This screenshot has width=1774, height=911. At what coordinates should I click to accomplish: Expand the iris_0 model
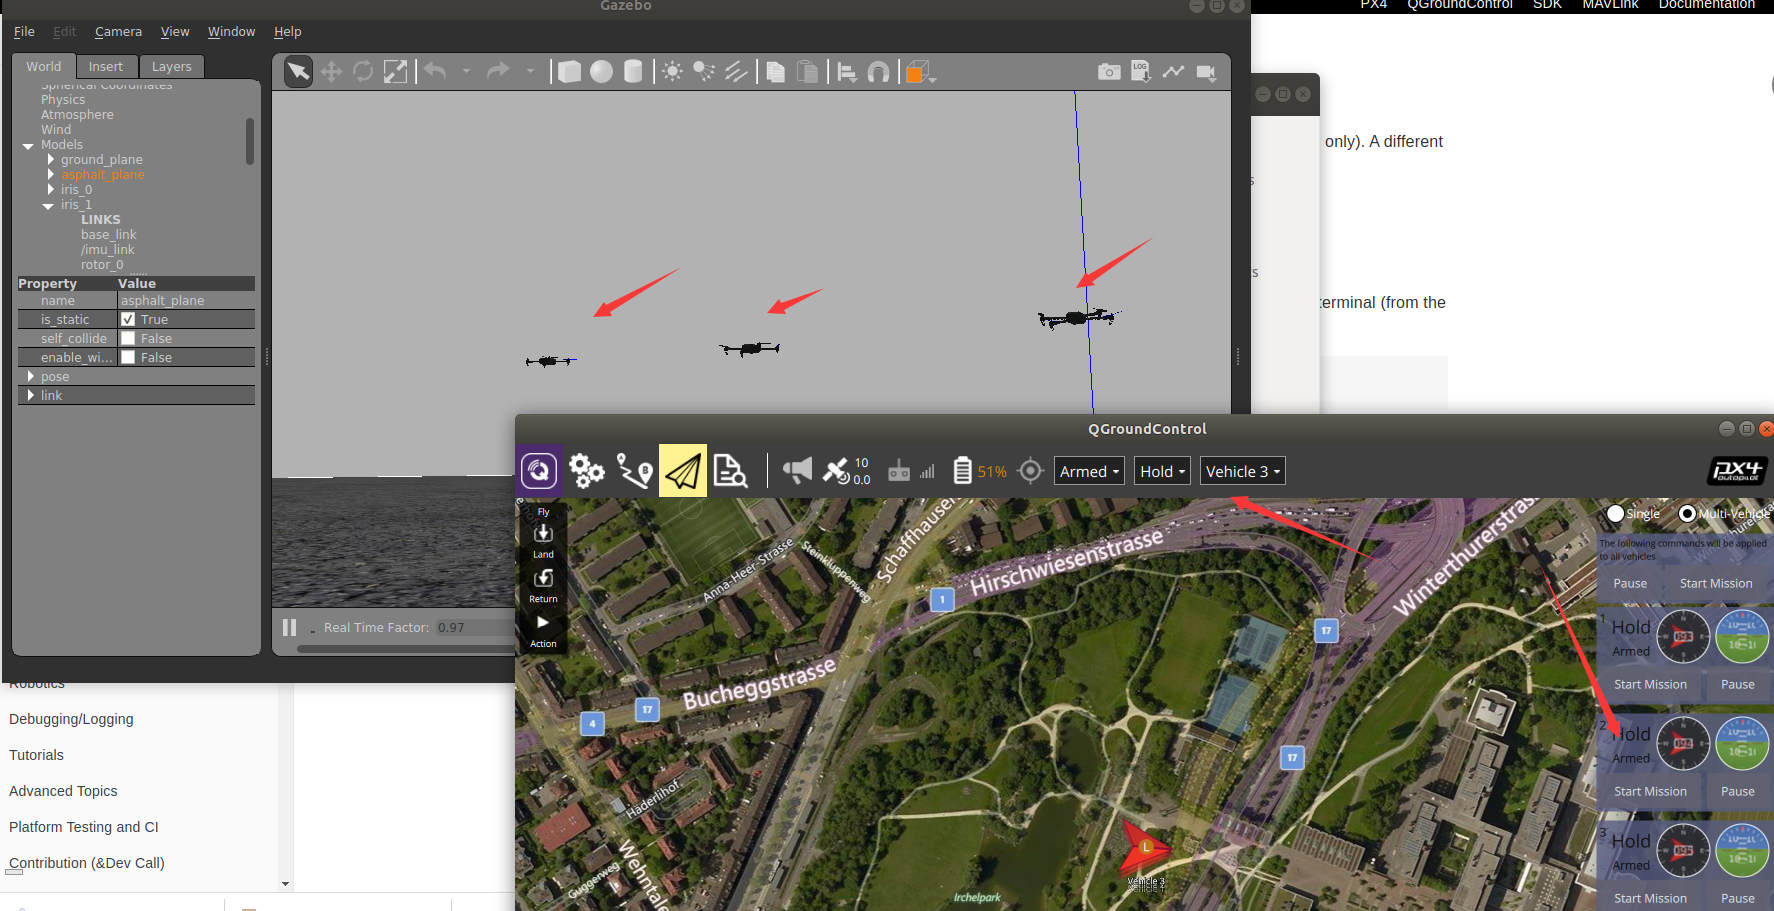click(x=51, y=189)
